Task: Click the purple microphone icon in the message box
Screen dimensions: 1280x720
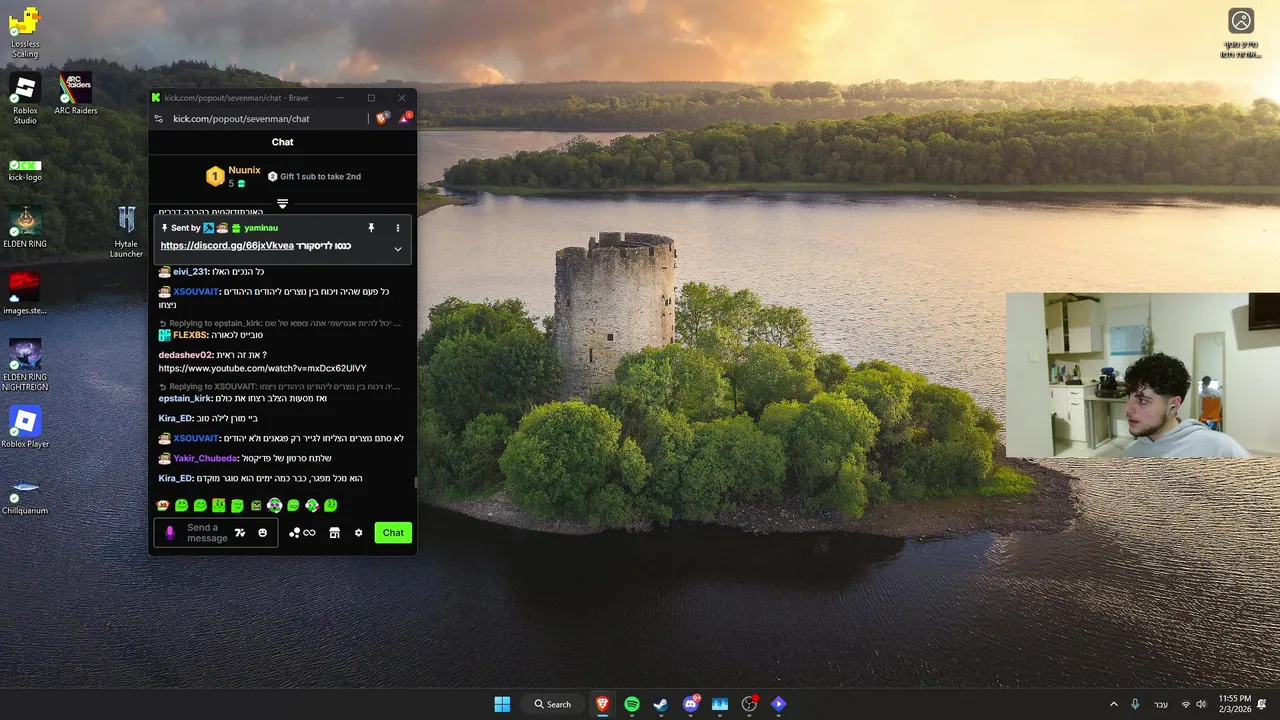Action: click(169, 533)
